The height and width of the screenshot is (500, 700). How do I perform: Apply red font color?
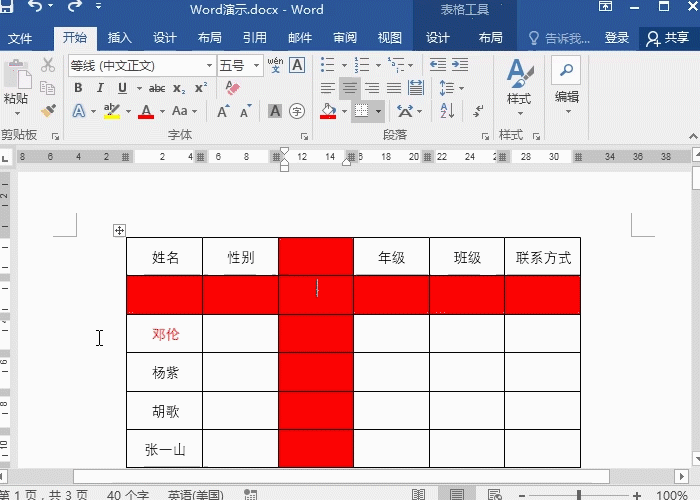click(x=146, y=111)
